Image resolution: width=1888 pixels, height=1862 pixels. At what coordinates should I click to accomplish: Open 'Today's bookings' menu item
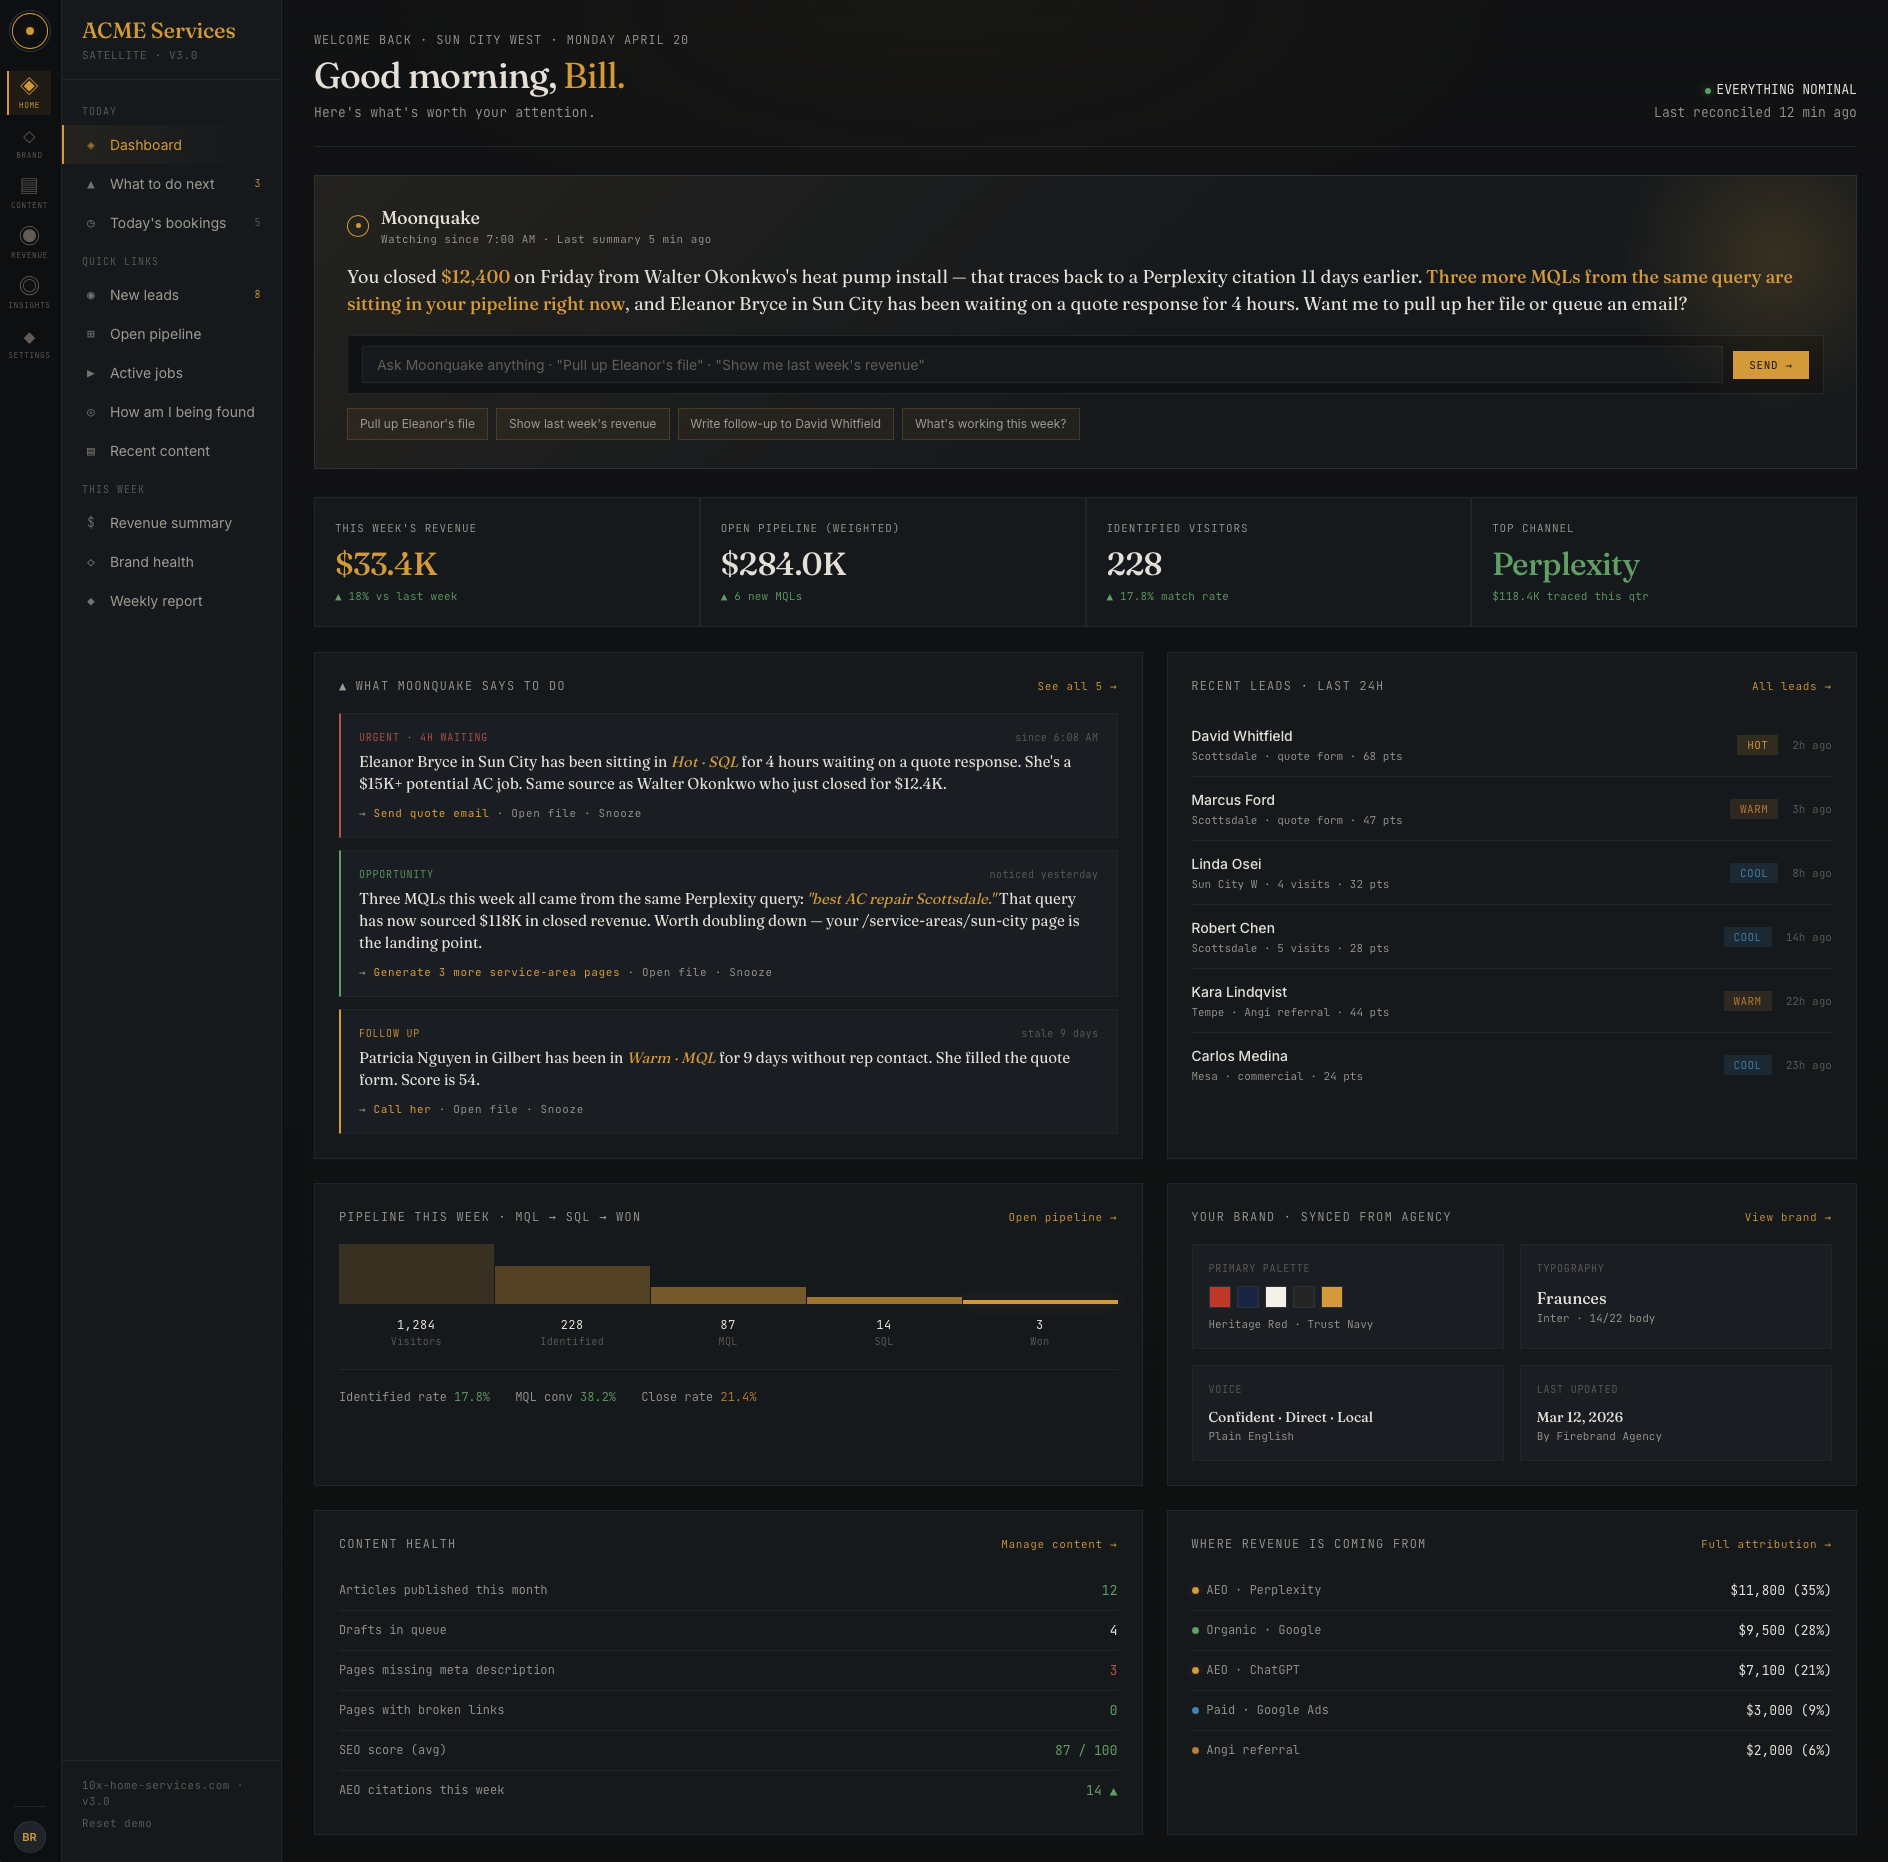(x=167, y=223)
